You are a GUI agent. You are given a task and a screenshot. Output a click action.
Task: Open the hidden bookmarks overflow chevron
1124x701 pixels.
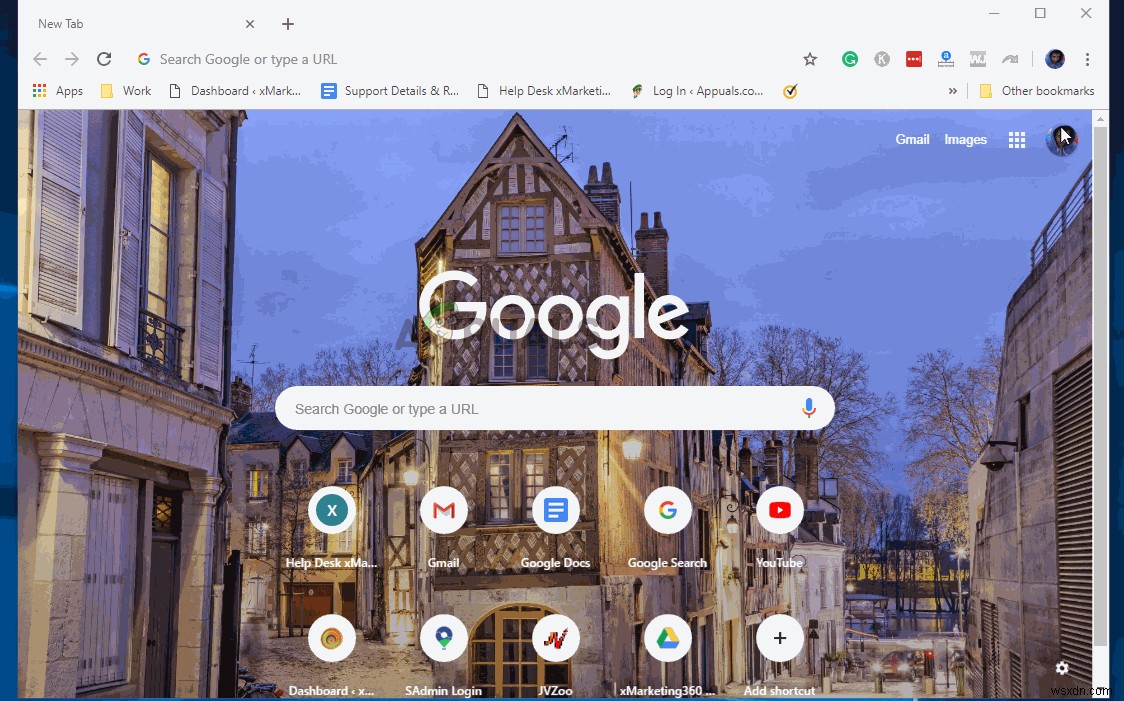coord(953,91)
